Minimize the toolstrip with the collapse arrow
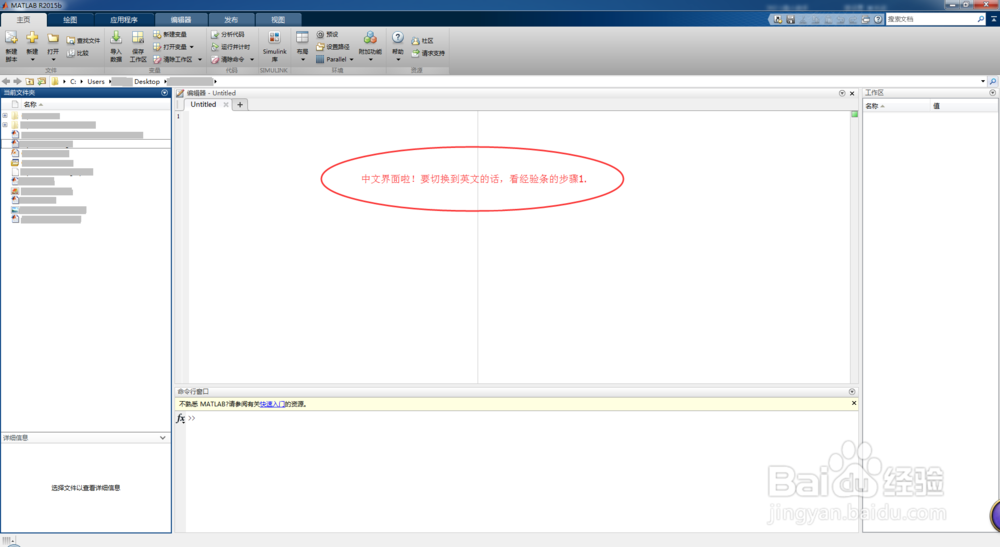Viewport: 1000px width, 547px height. (994, 19)
